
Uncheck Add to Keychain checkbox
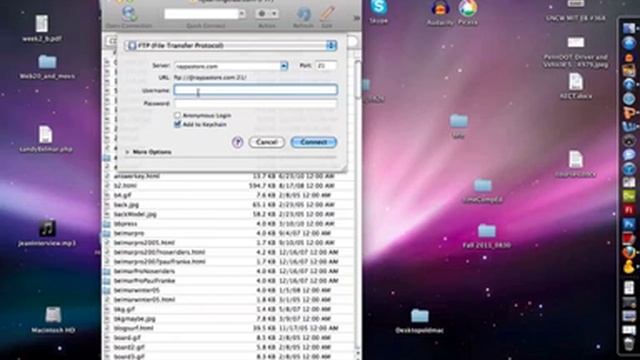177,124
